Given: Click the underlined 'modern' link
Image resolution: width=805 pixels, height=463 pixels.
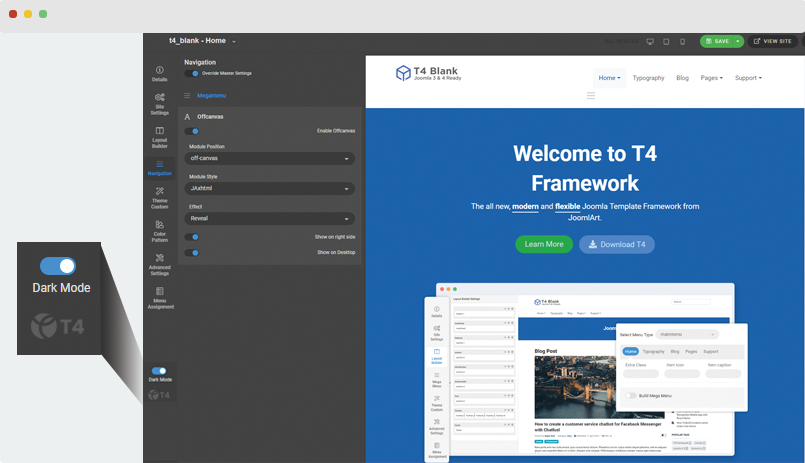Looking at the screenshot, I should [x=525, y=206].
